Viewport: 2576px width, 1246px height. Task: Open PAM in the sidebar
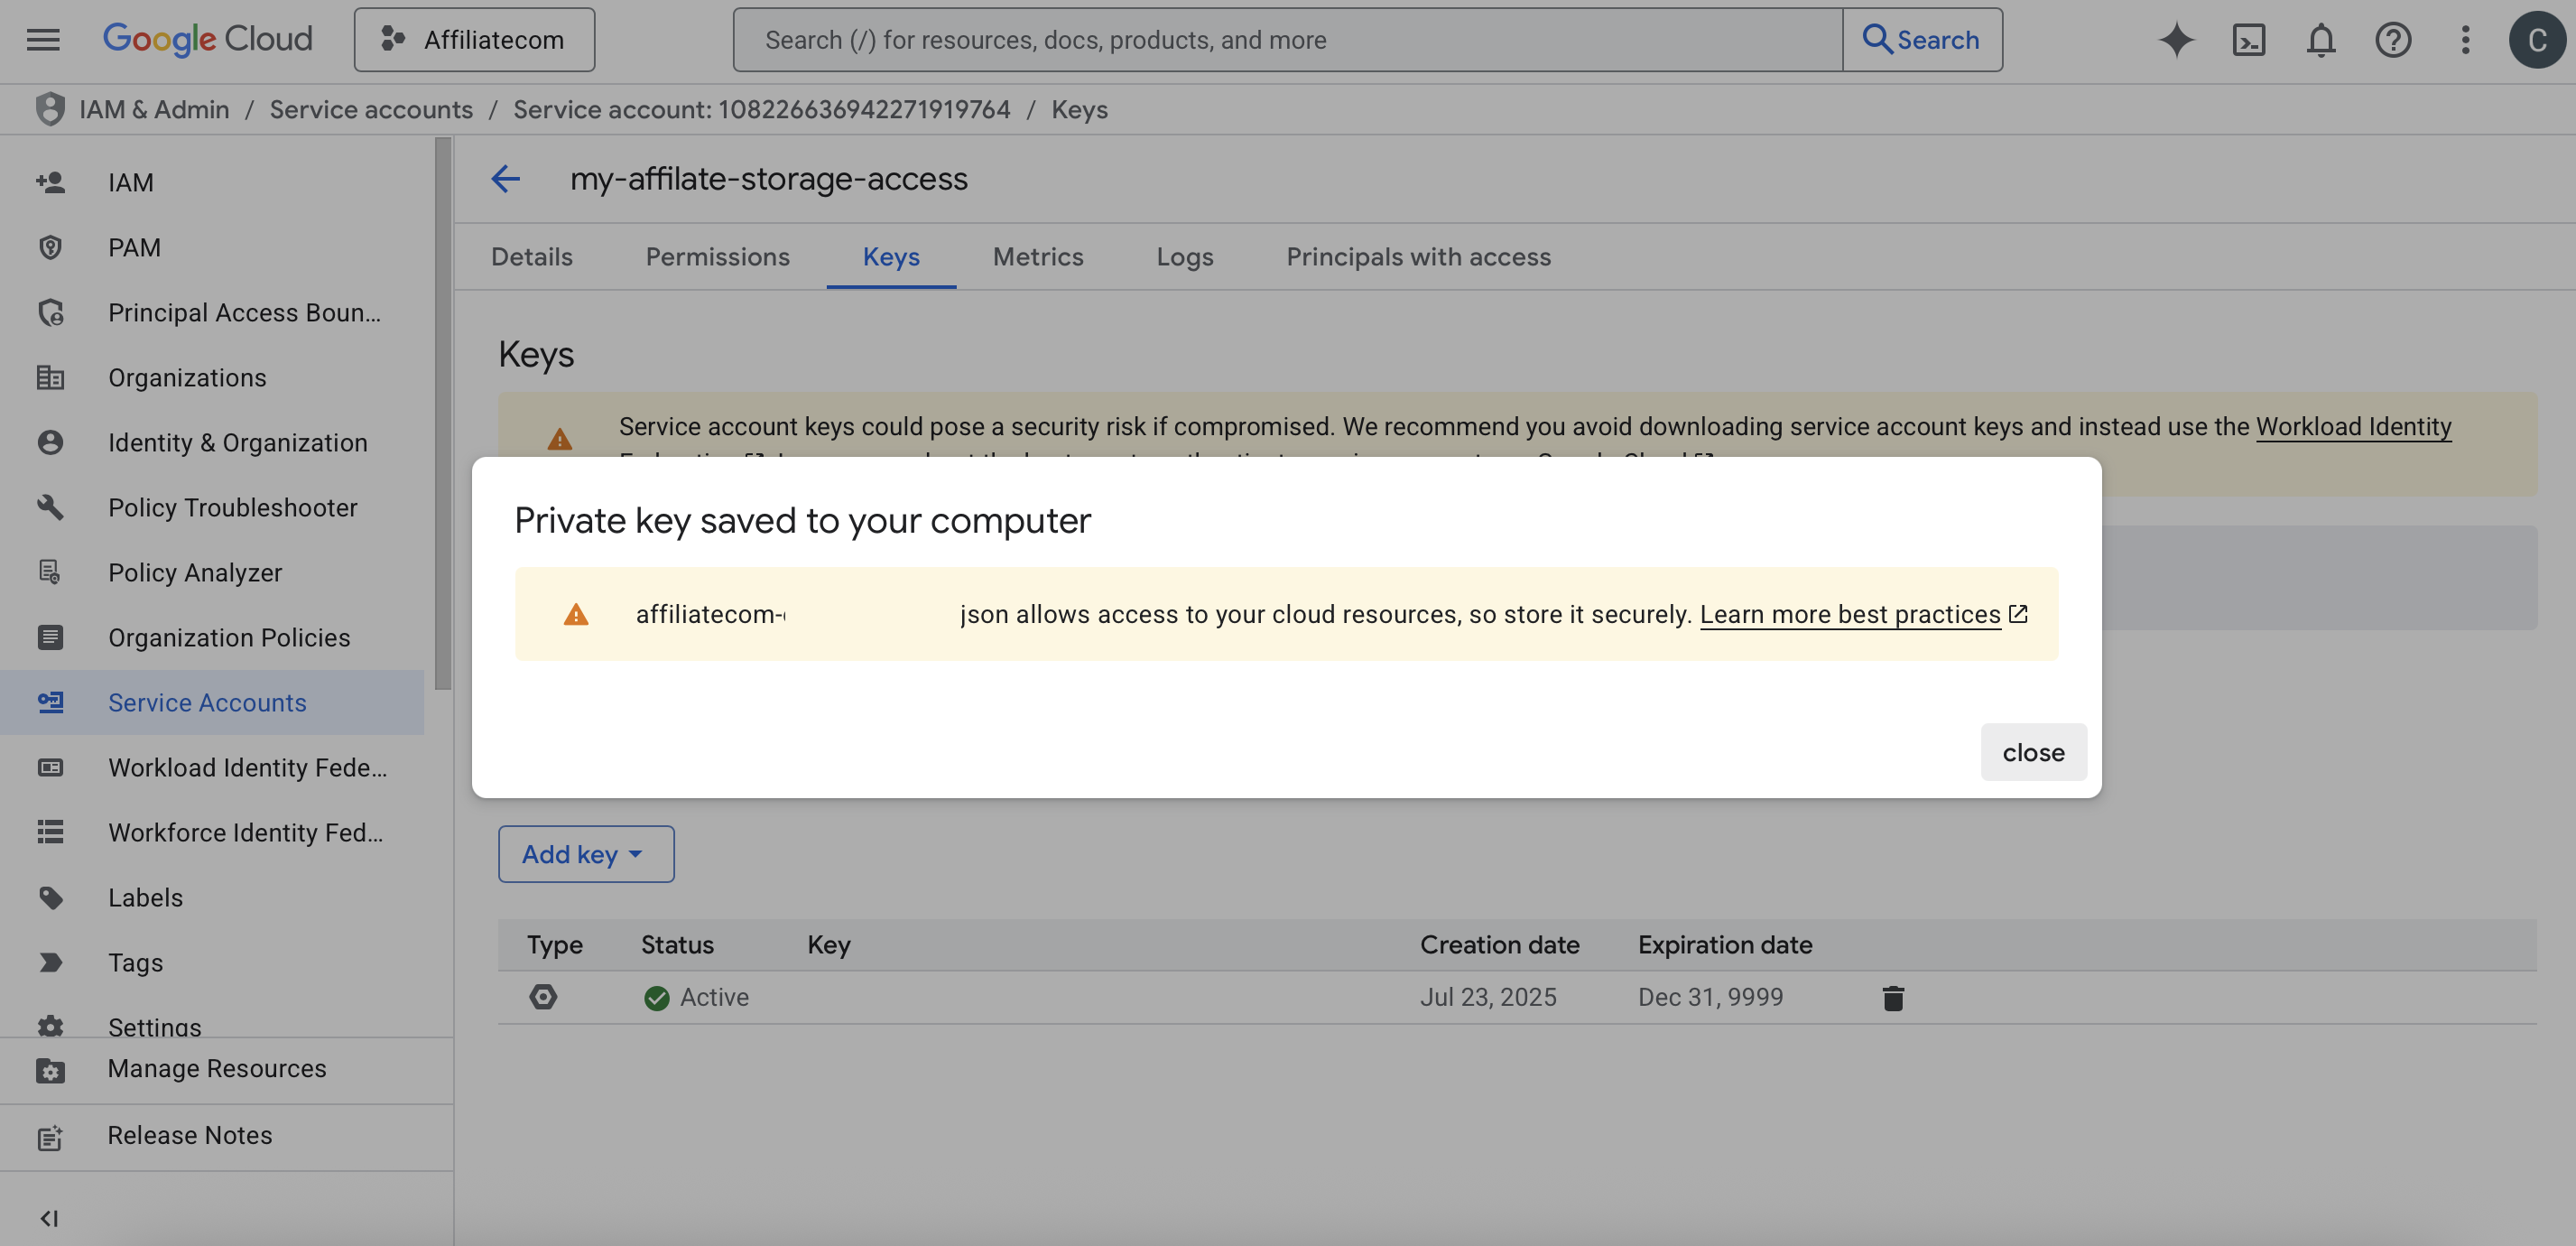[212, 248]
